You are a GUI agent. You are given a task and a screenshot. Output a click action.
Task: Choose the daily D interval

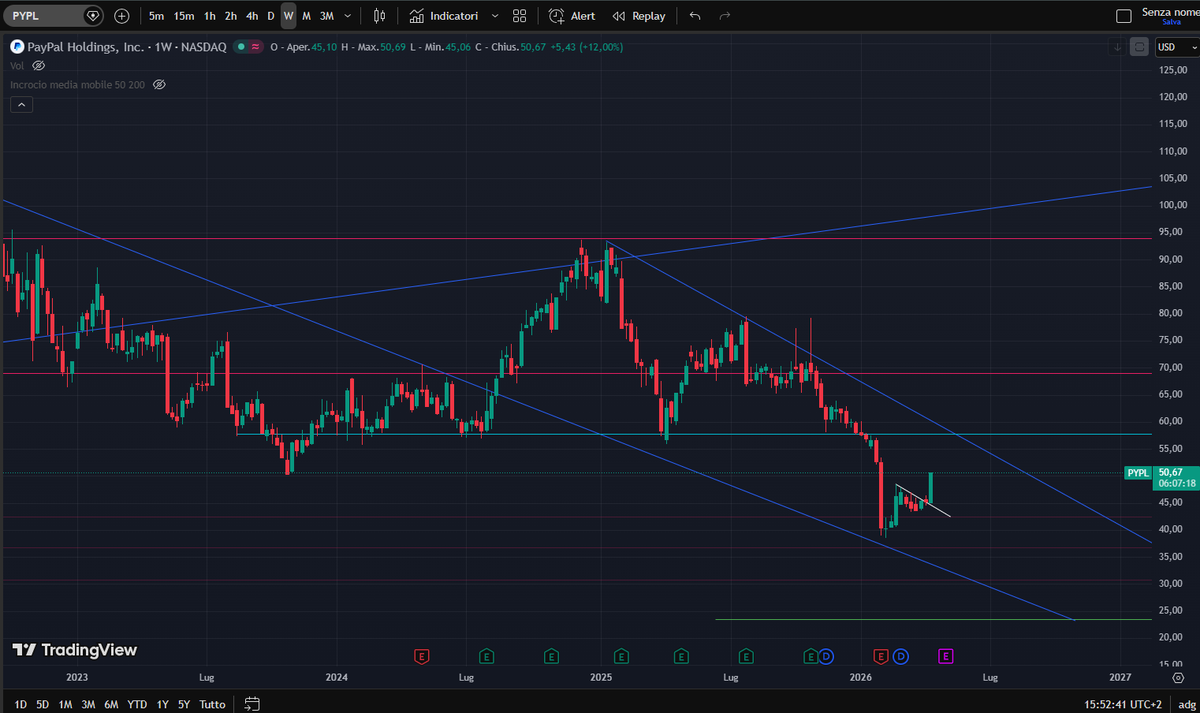coord(271,16)
